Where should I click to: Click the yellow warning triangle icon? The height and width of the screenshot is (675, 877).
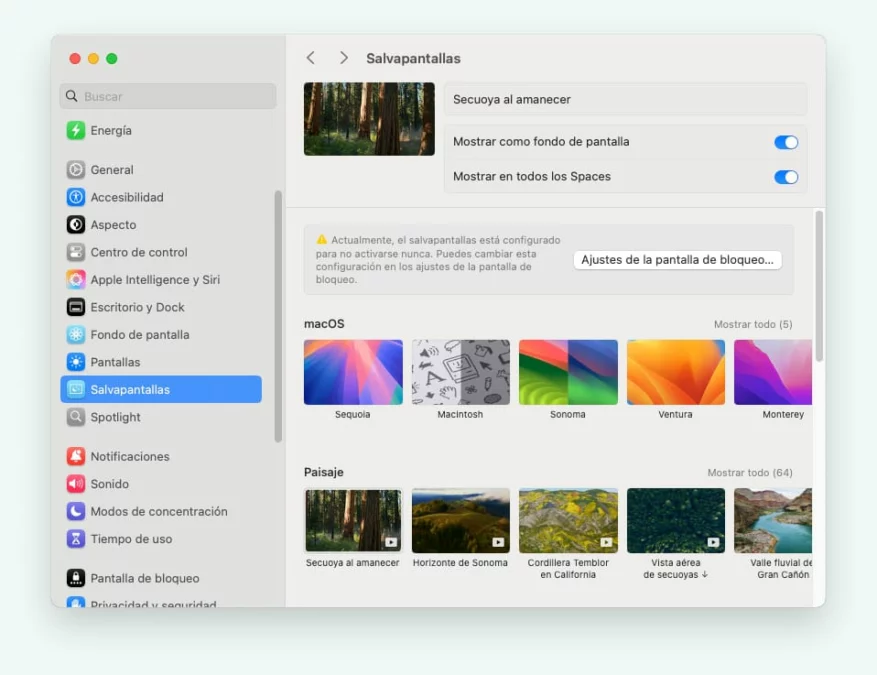pyautogui.click(x=322, y=239)
